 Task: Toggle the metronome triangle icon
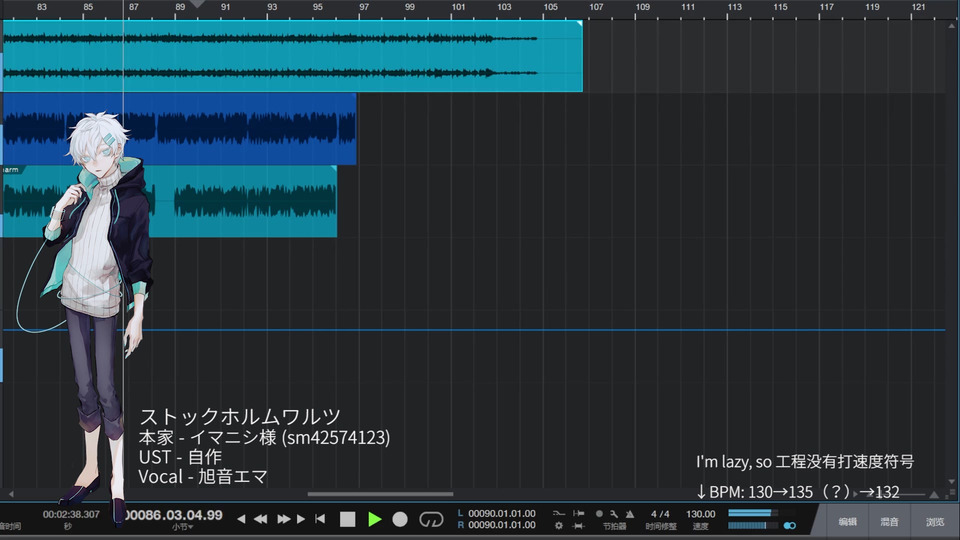[x=629, y=514]
